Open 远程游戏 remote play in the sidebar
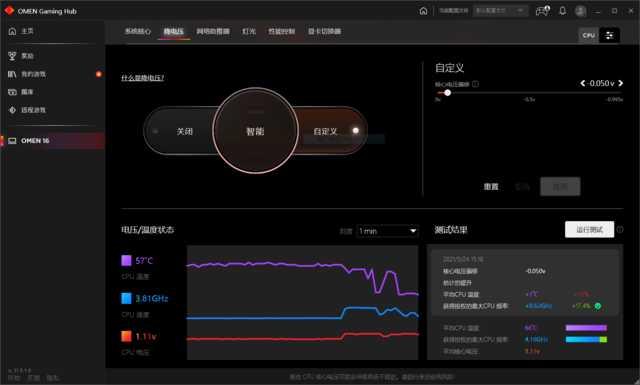 (27, 110)
